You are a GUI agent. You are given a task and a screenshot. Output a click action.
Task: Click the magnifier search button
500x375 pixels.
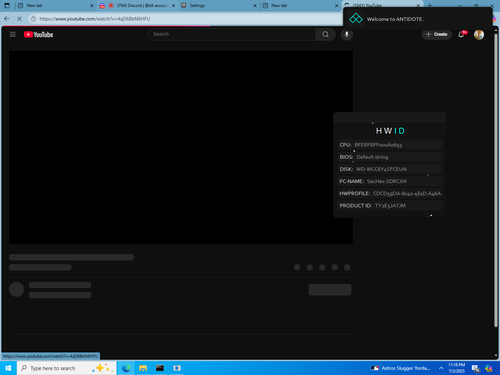click(325, 34)
